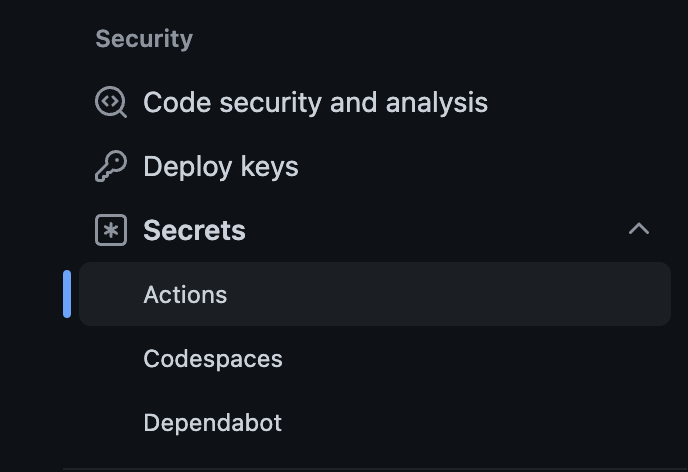The height and width of the screenshot is (472, 688).
Task: Collapse the Secrets section using the chevron
Action: tap(638, 229)
